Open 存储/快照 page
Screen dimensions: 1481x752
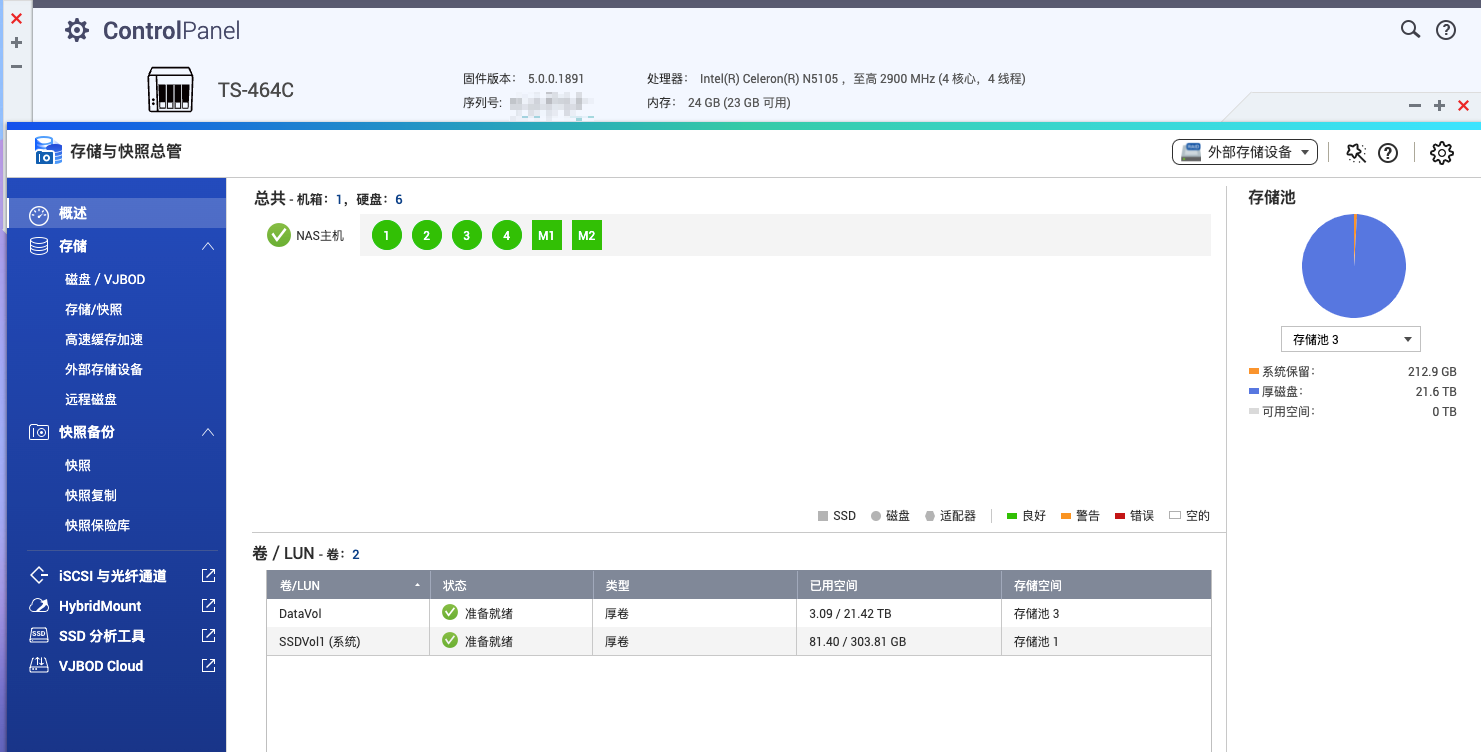94,309
